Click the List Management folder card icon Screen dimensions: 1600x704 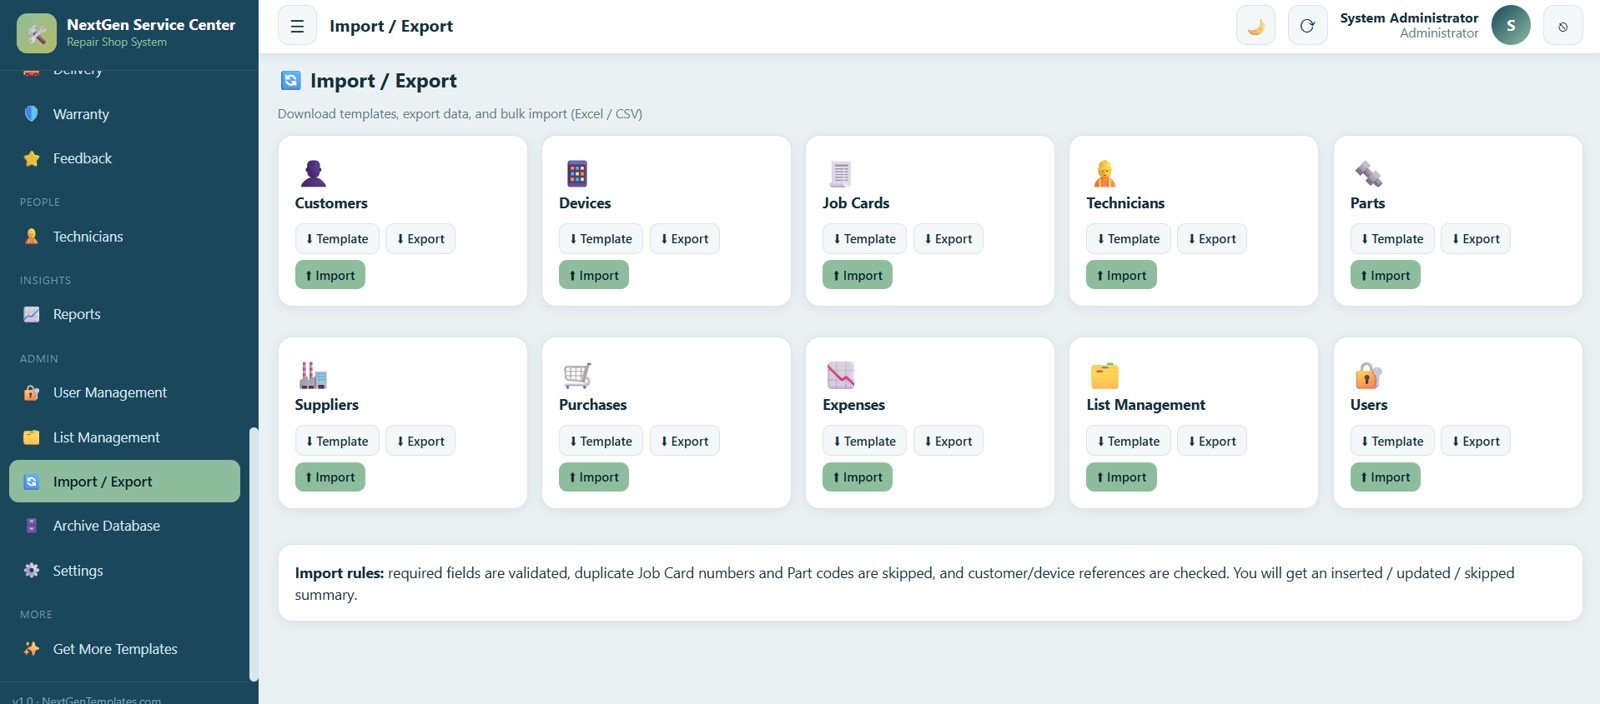(1104, 375)
